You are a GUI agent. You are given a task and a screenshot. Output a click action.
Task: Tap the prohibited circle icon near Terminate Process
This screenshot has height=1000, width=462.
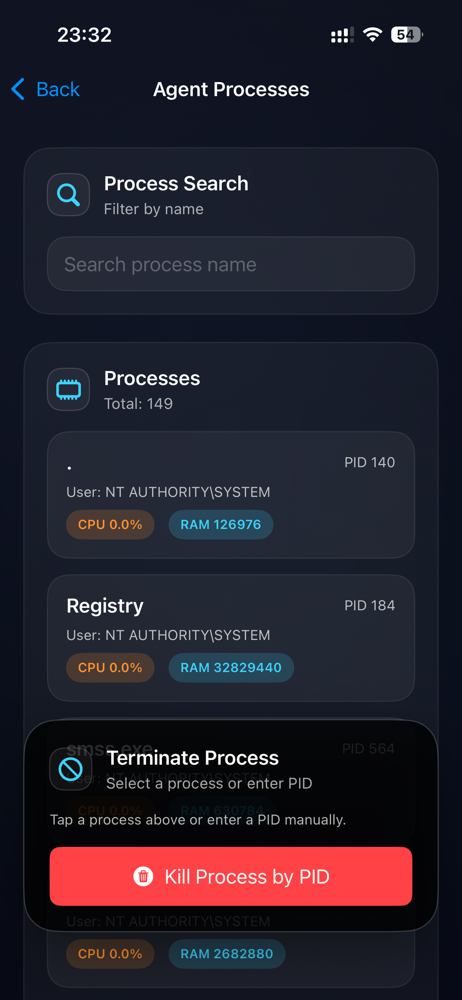[x=71, y=769]
